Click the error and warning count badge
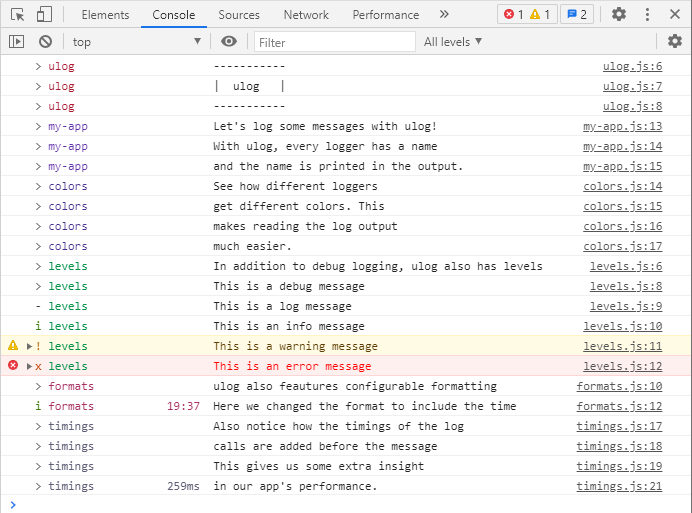Viewport: 692px width, 513px height. (x=527, y=15)
